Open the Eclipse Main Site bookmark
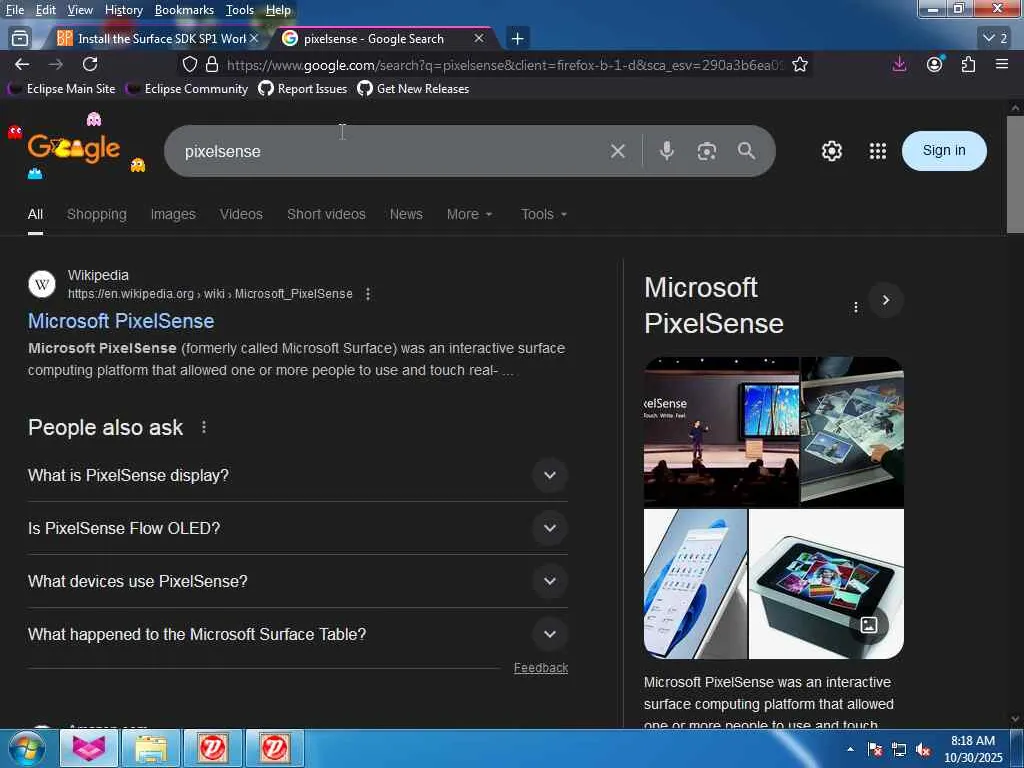The image size is (1024, 768). (62, 89)
